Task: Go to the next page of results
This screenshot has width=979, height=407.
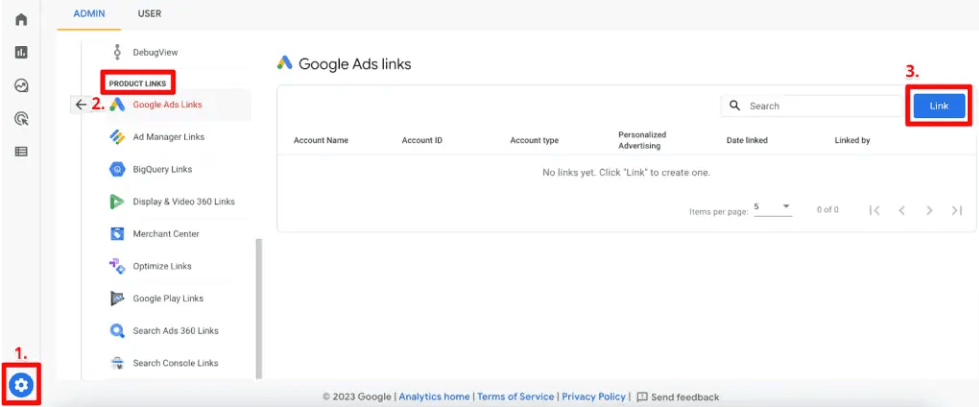Action: (929, 210)
